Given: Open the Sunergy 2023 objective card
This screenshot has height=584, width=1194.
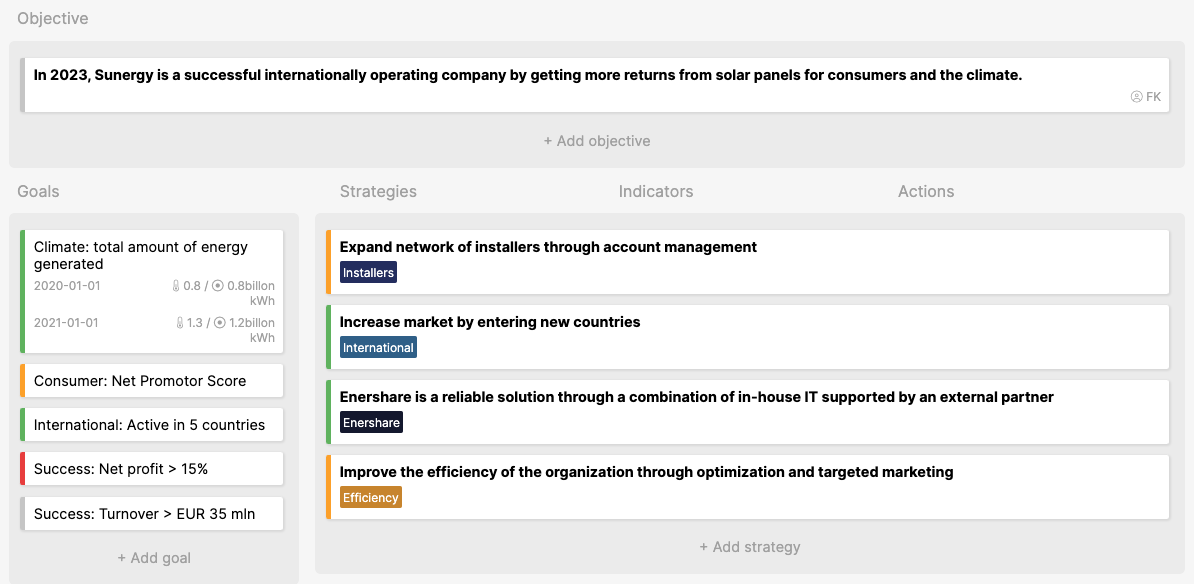Looking at the screenshot, I should pos(595,85).
